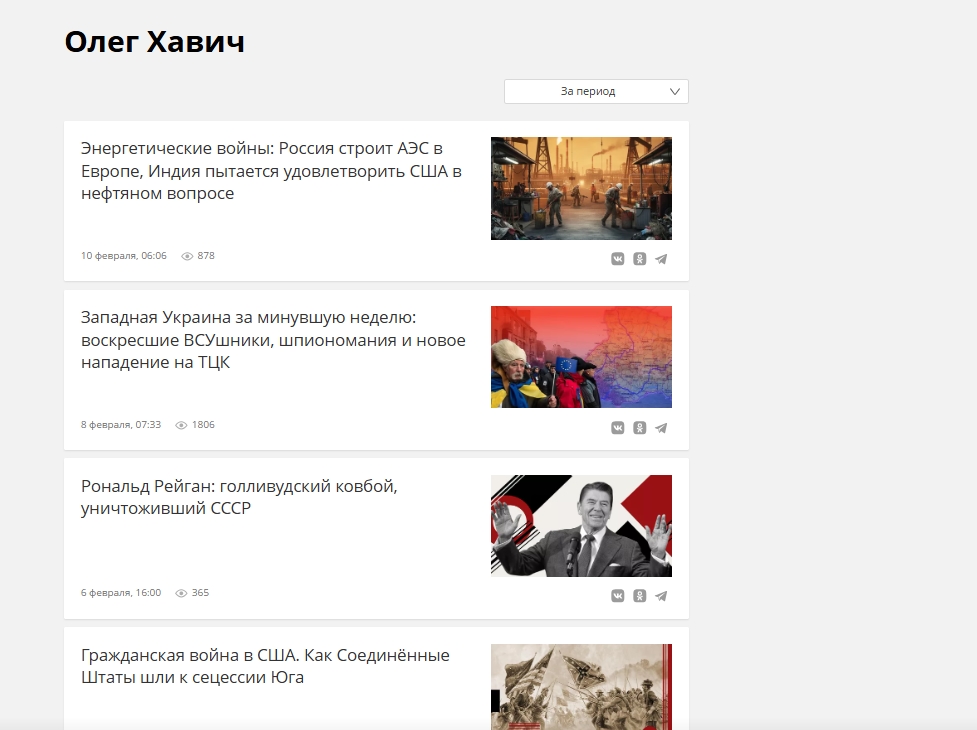This screenshot has width=977, height=730.
Task: Open the 'Западная Украина за минувшую неделю' headline
Action: tap(273, 339)
